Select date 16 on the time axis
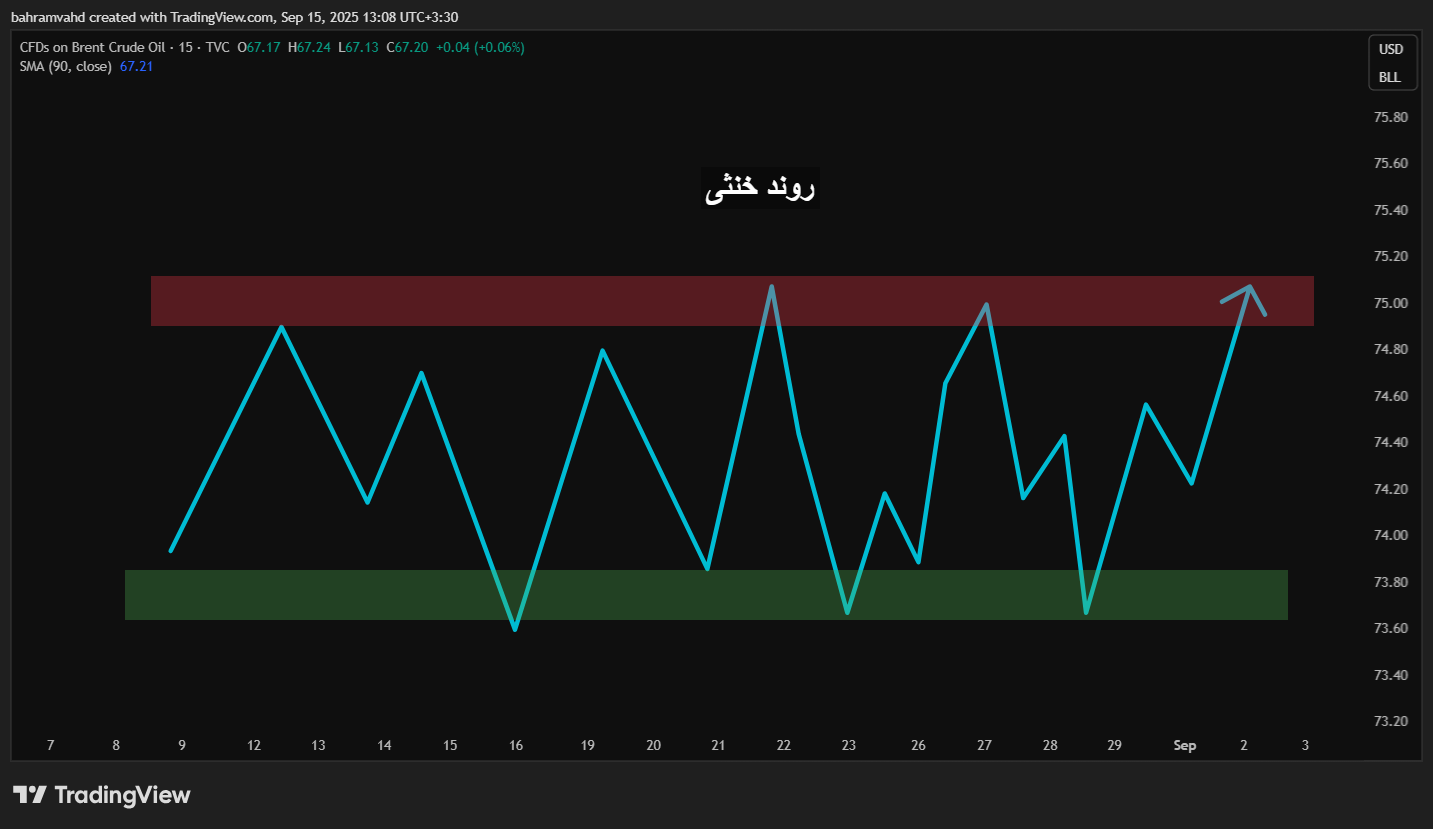 [516, 745]
